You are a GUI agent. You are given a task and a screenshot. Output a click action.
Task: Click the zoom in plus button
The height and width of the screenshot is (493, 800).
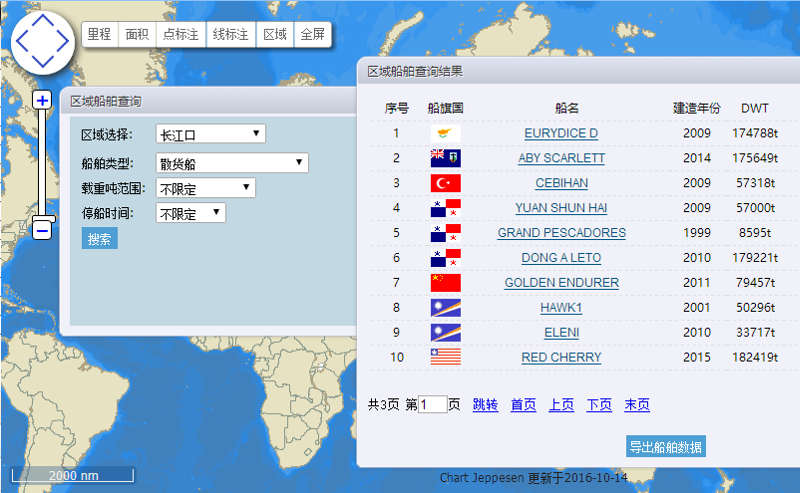pyautogui.click(x=42, y=100)
